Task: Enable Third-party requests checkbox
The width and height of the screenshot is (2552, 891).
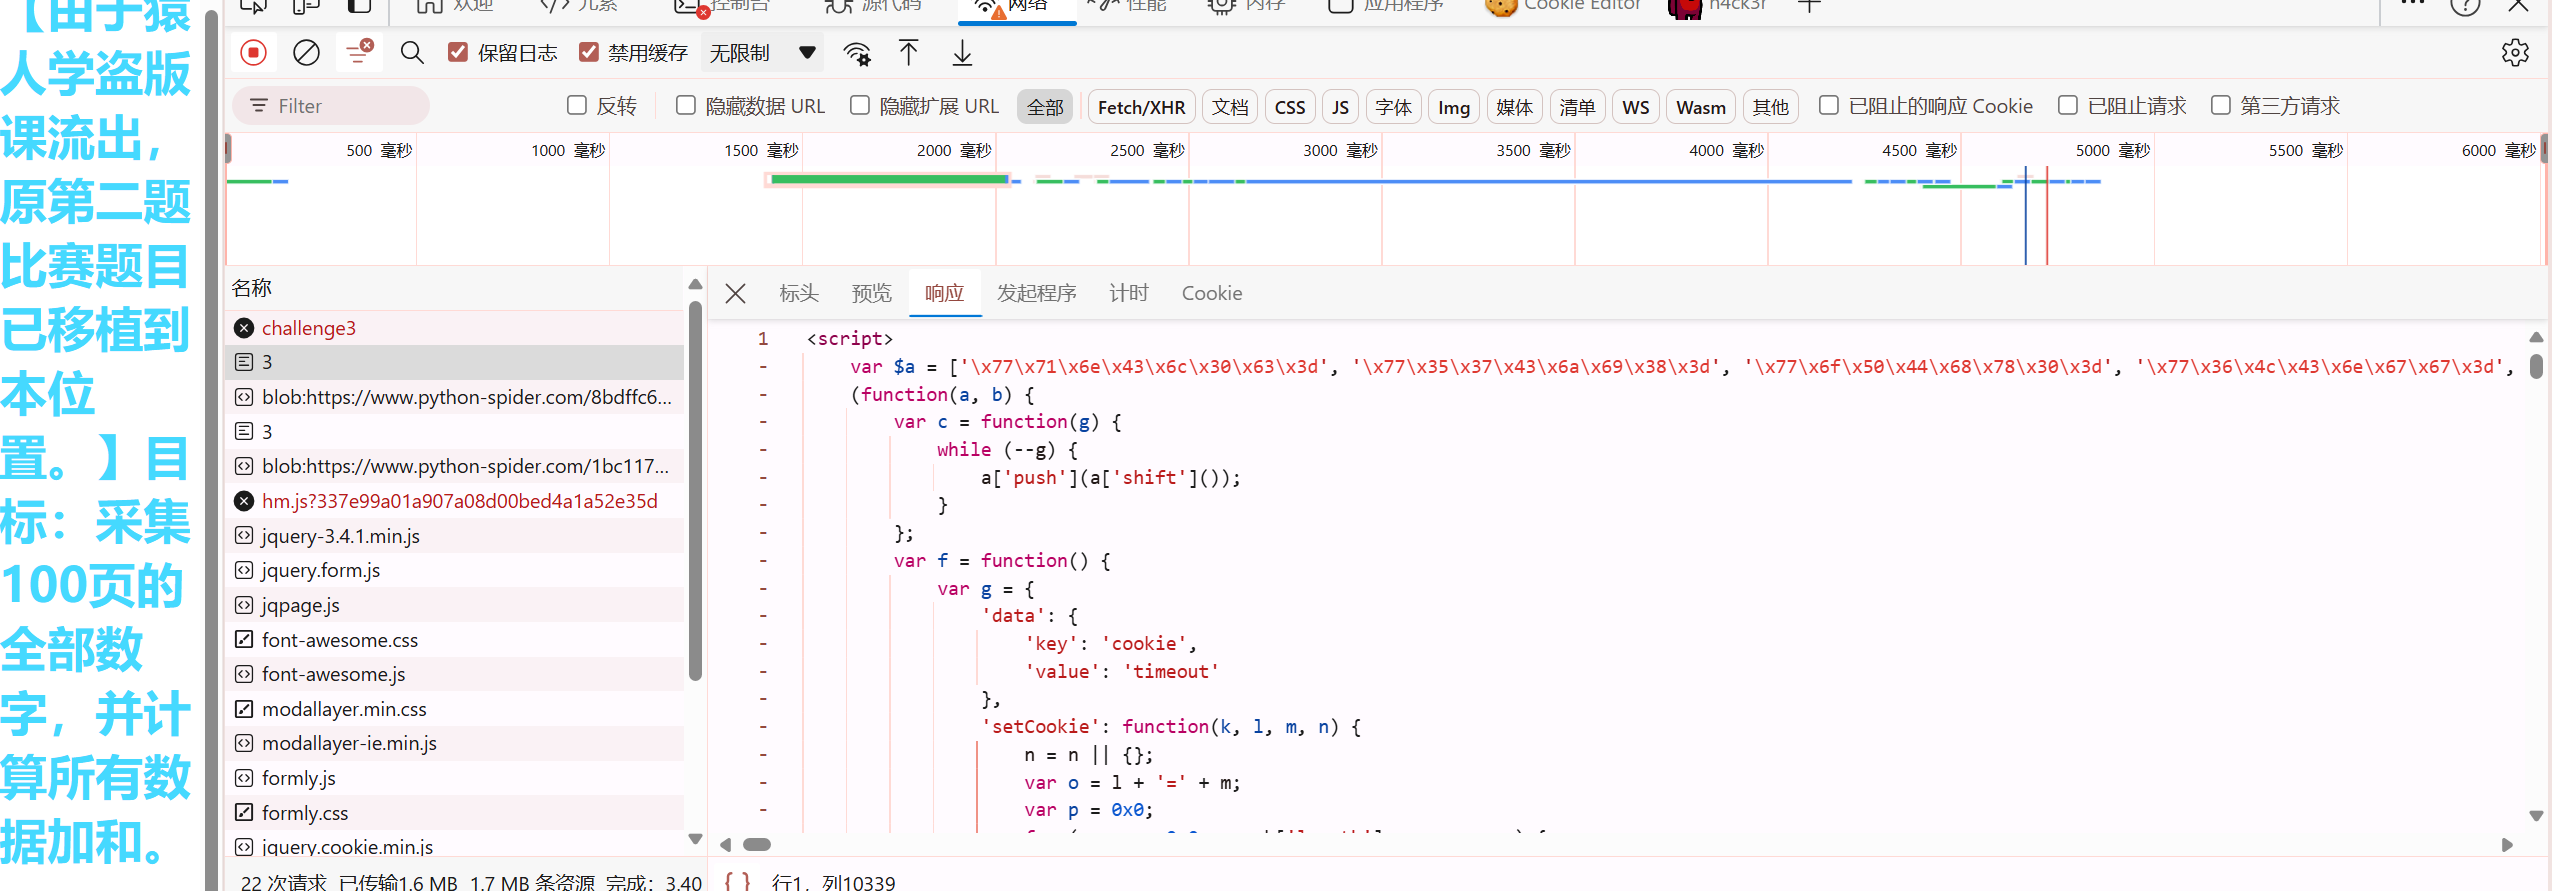Action: click(x=2221, y=105)
